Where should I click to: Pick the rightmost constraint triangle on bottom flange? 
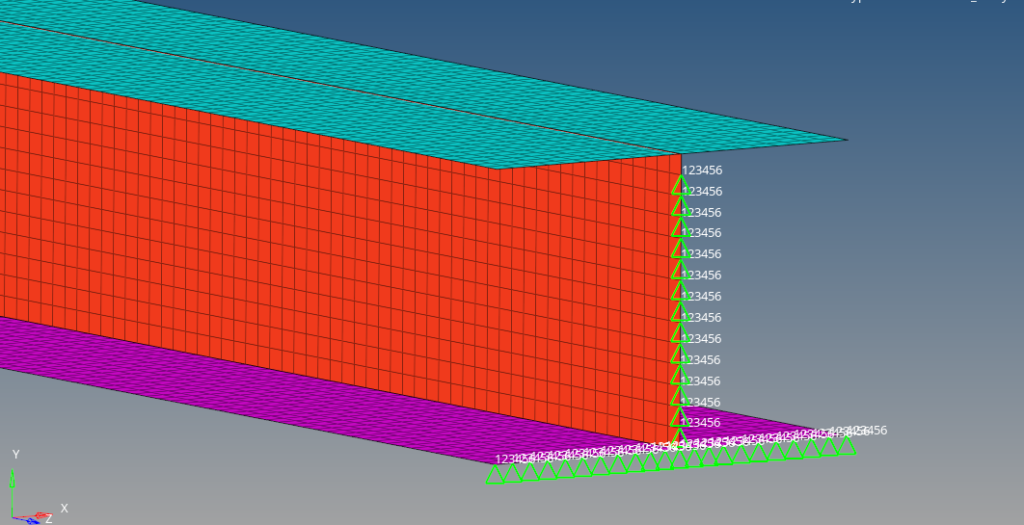pyautogui.click(x=846, y=445)
